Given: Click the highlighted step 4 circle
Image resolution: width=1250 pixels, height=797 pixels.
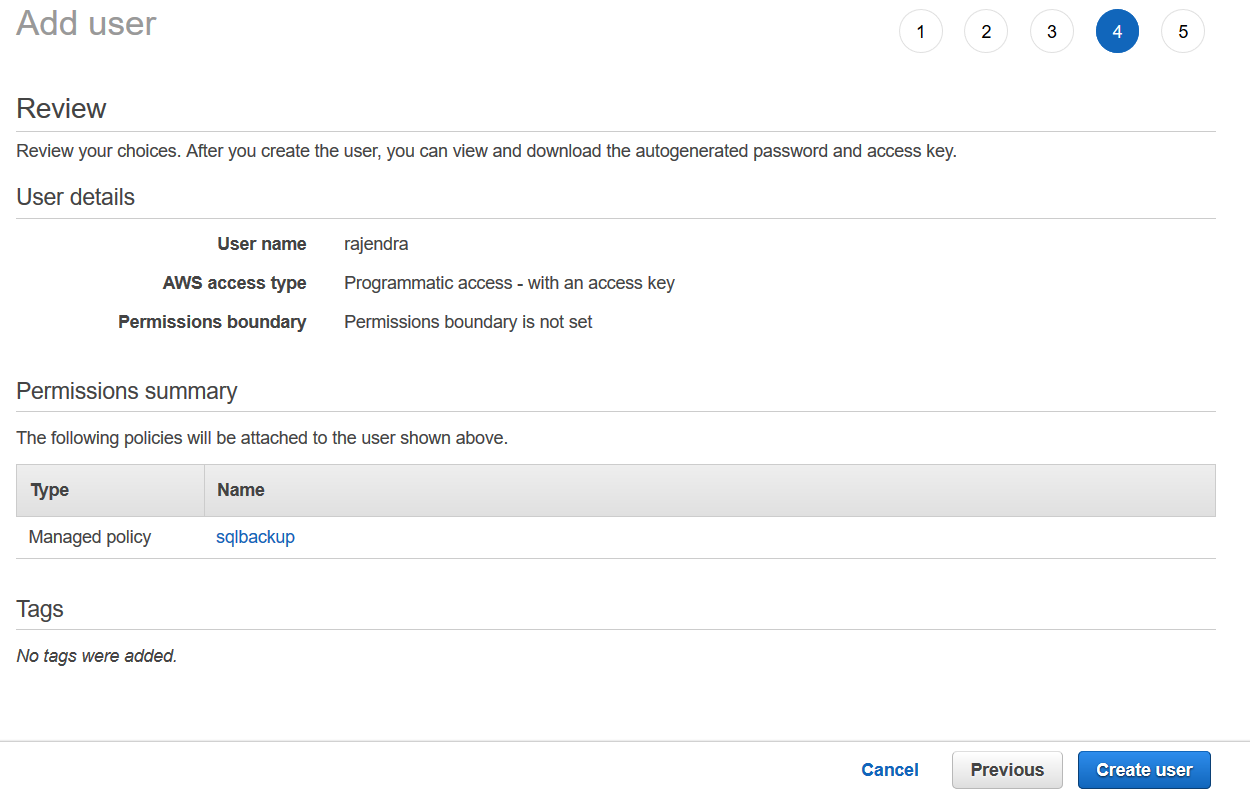Looking at the screenshot, I should pos(1117,32).
